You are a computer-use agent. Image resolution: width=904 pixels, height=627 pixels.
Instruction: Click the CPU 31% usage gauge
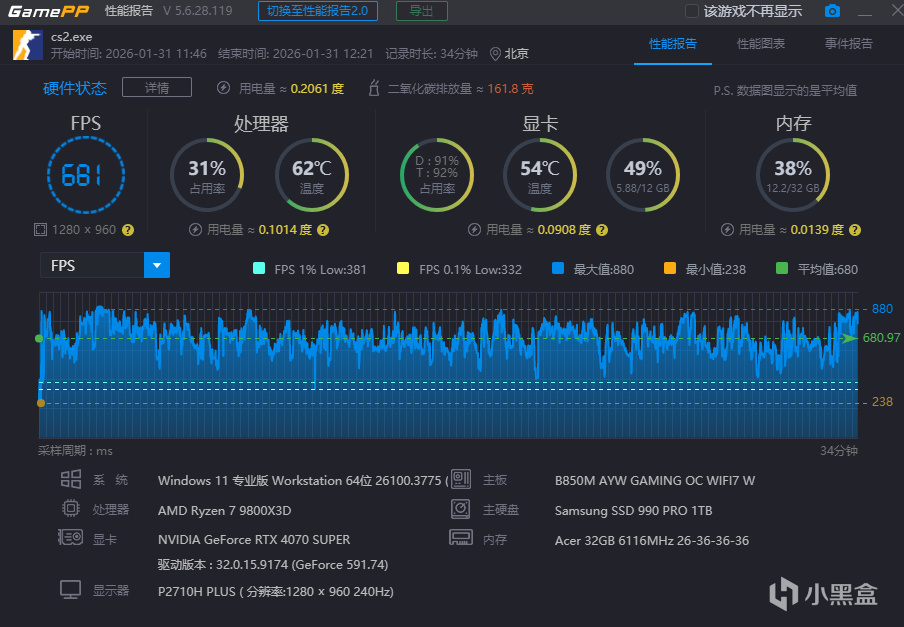pyautogui.click(x=207, y=175)
